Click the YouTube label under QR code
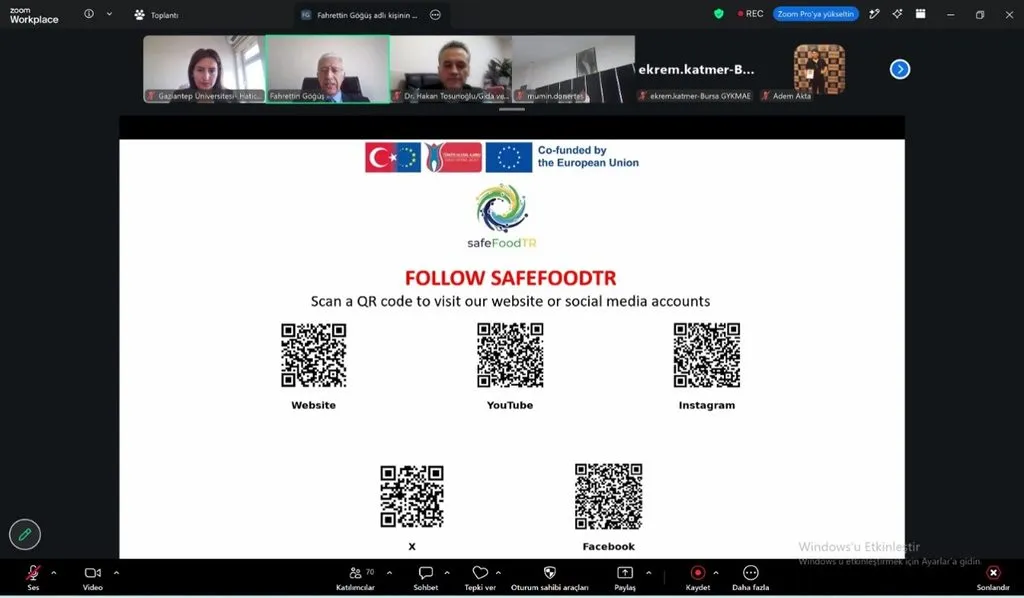Screen dimensions: 1024x598 coord(510,405)
